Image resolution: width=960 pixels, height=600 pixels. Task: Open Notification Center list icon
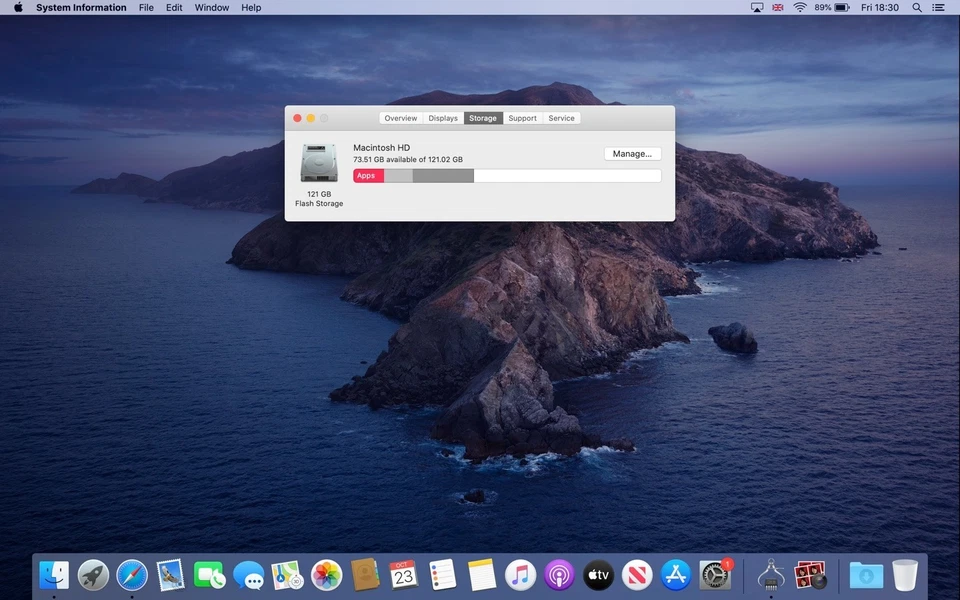pyautogui.click(x=938, y=7)
